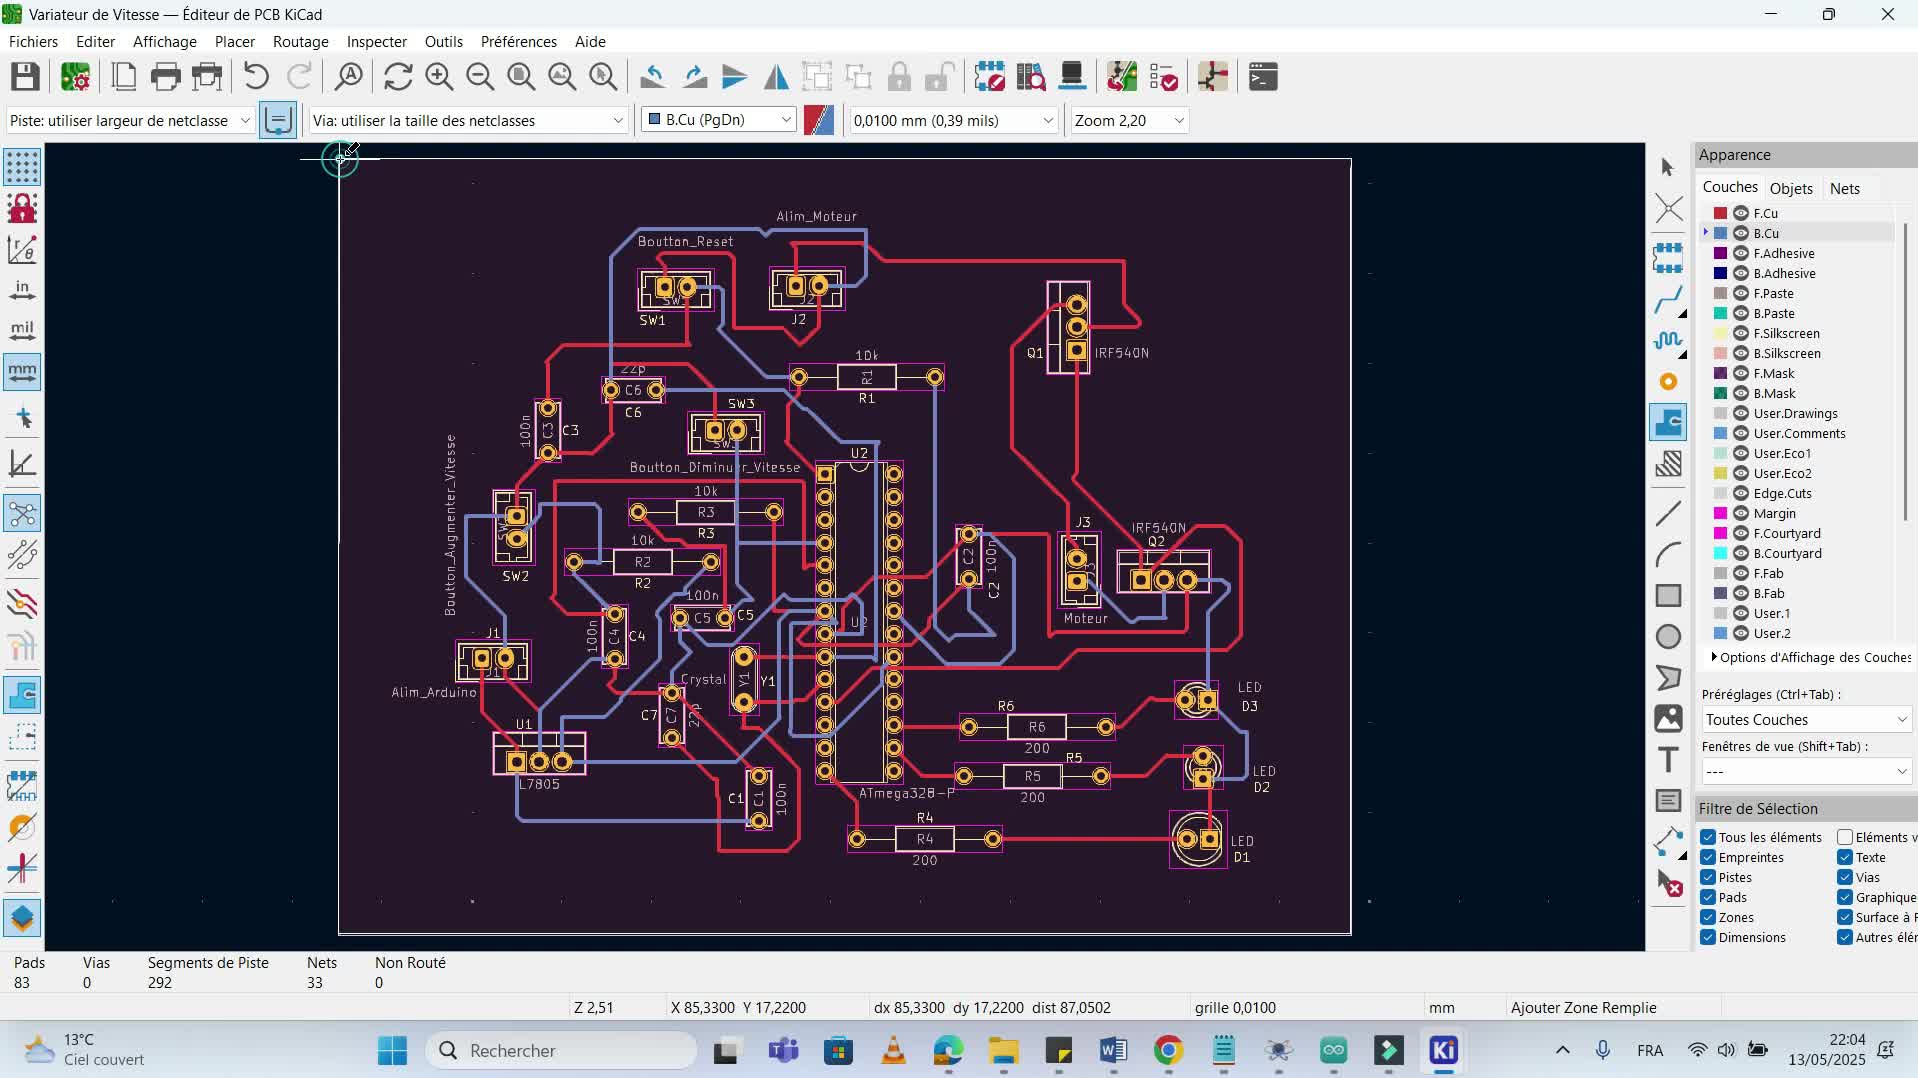This screenshot has height=1078, width=1918.
Task: Open the Piste track width dropdown
Action: click(130, 121)
